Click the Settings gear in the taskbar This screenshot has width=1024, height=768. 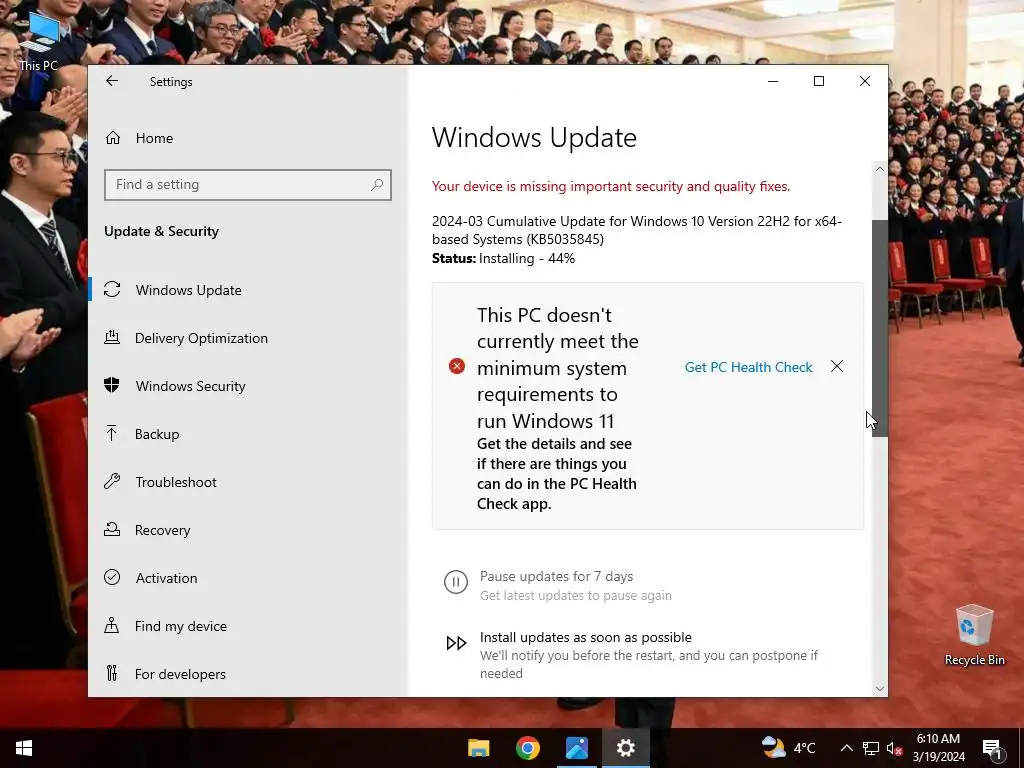(x=626, y=748)
